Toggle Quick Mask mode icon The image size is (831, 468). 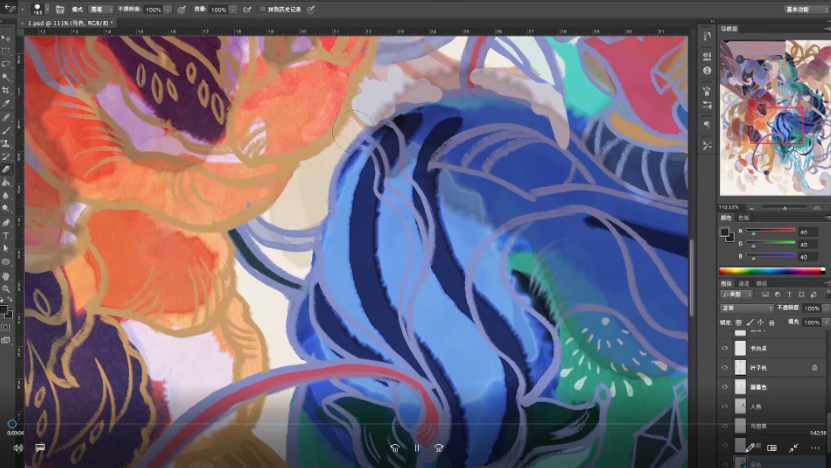click(6, 328)
